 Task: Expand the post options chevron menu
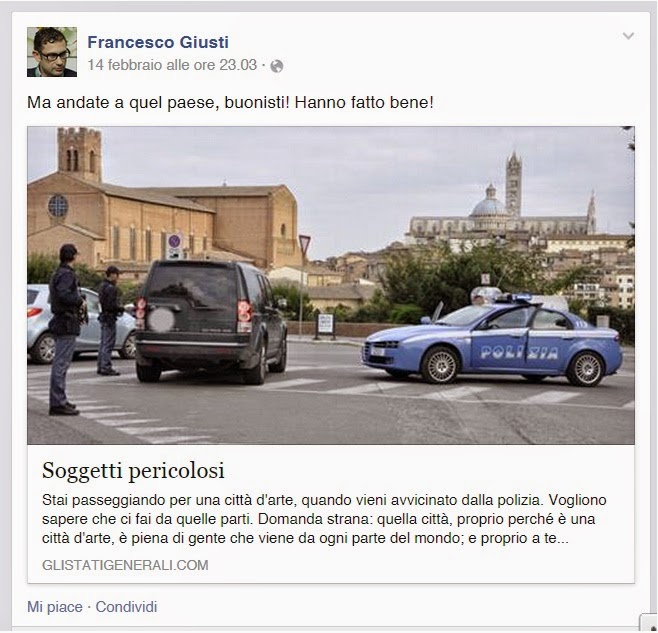[x=628, y=36]
